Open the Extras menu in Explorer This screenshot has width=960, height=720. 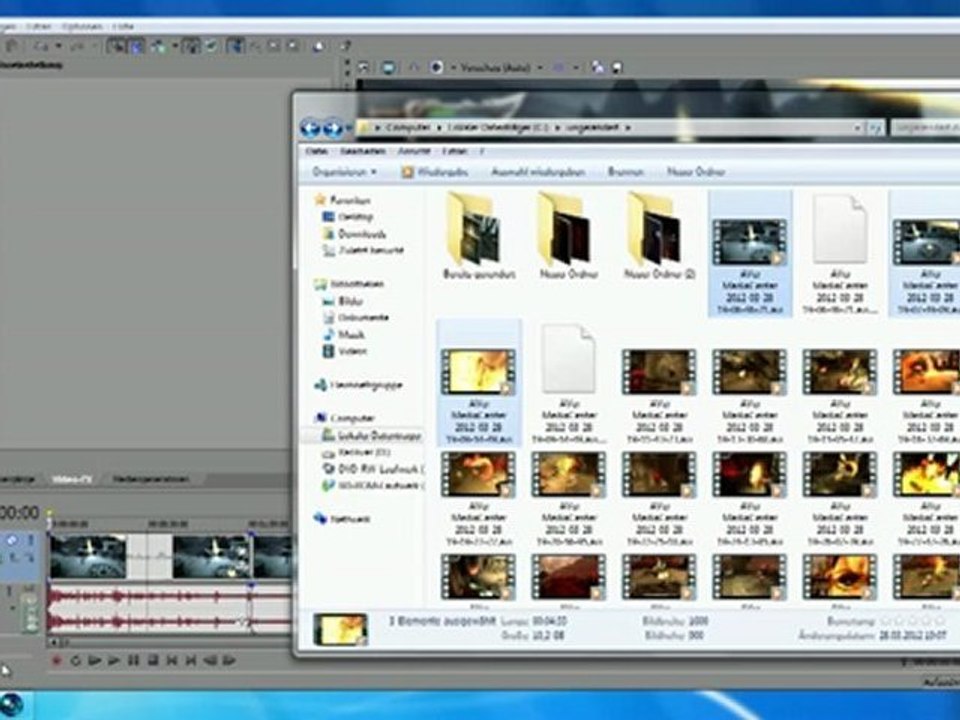click(x=455, y=151)
